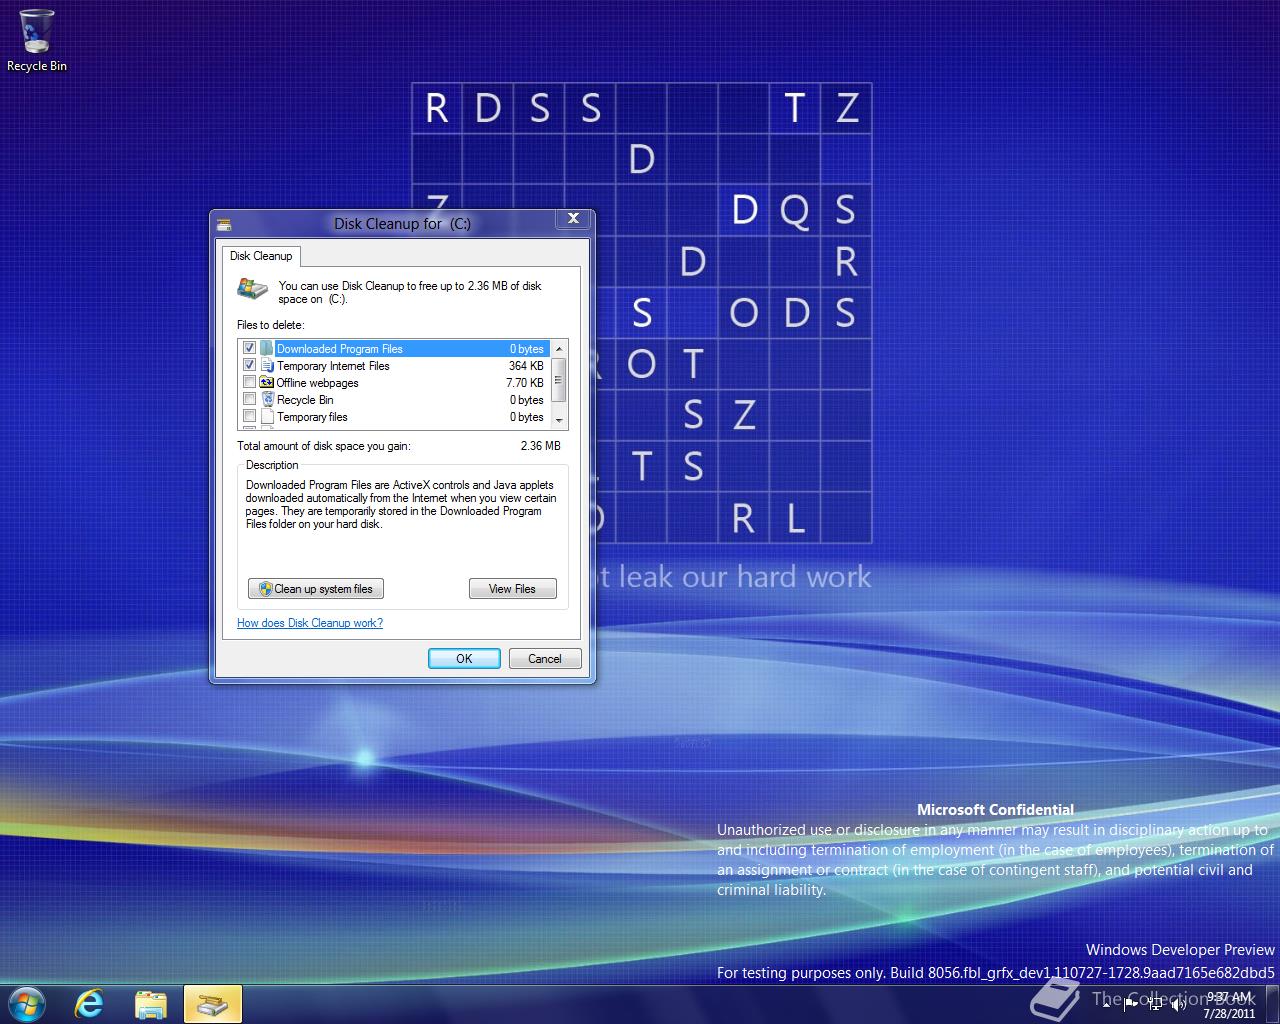Select the Disk Cleanup taskbar button

[x=212, y=1004]
